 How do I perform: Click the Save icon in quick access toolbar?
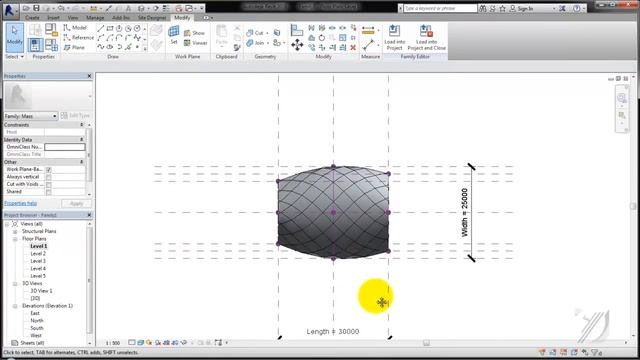(x=36, y=8)
